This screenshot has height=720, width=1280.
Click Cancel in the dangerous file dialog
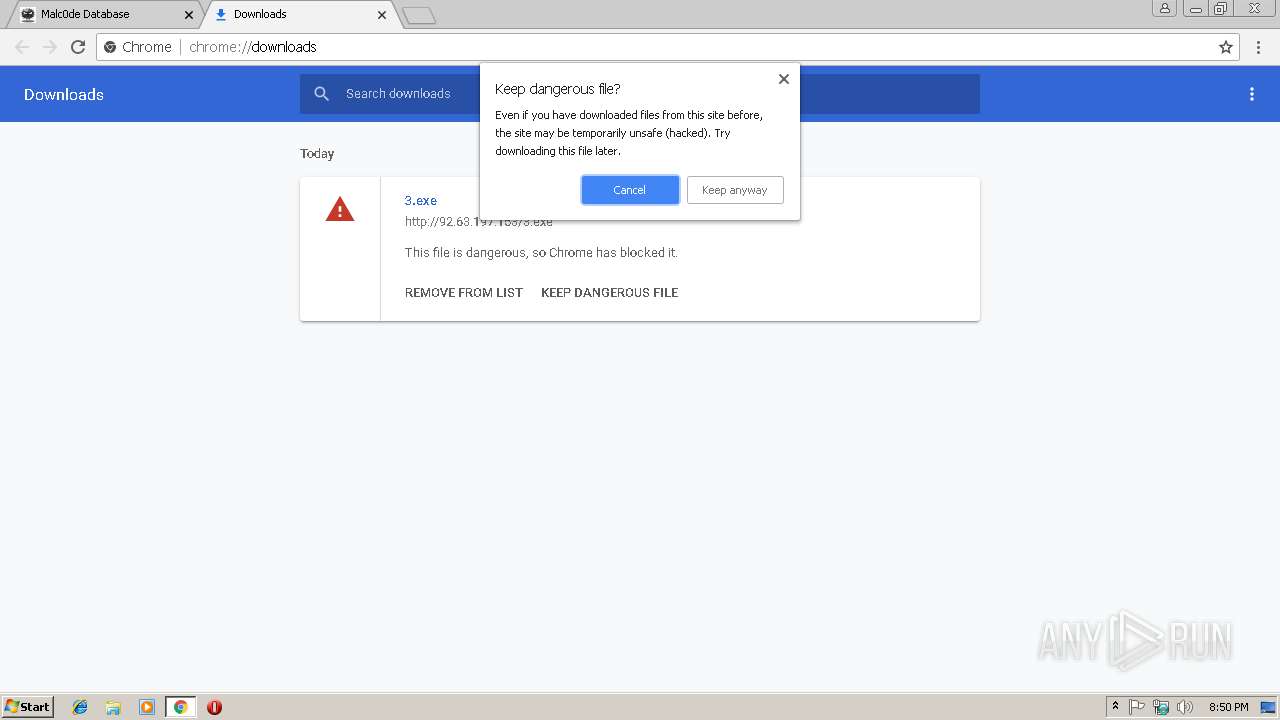tap(630, 190)
